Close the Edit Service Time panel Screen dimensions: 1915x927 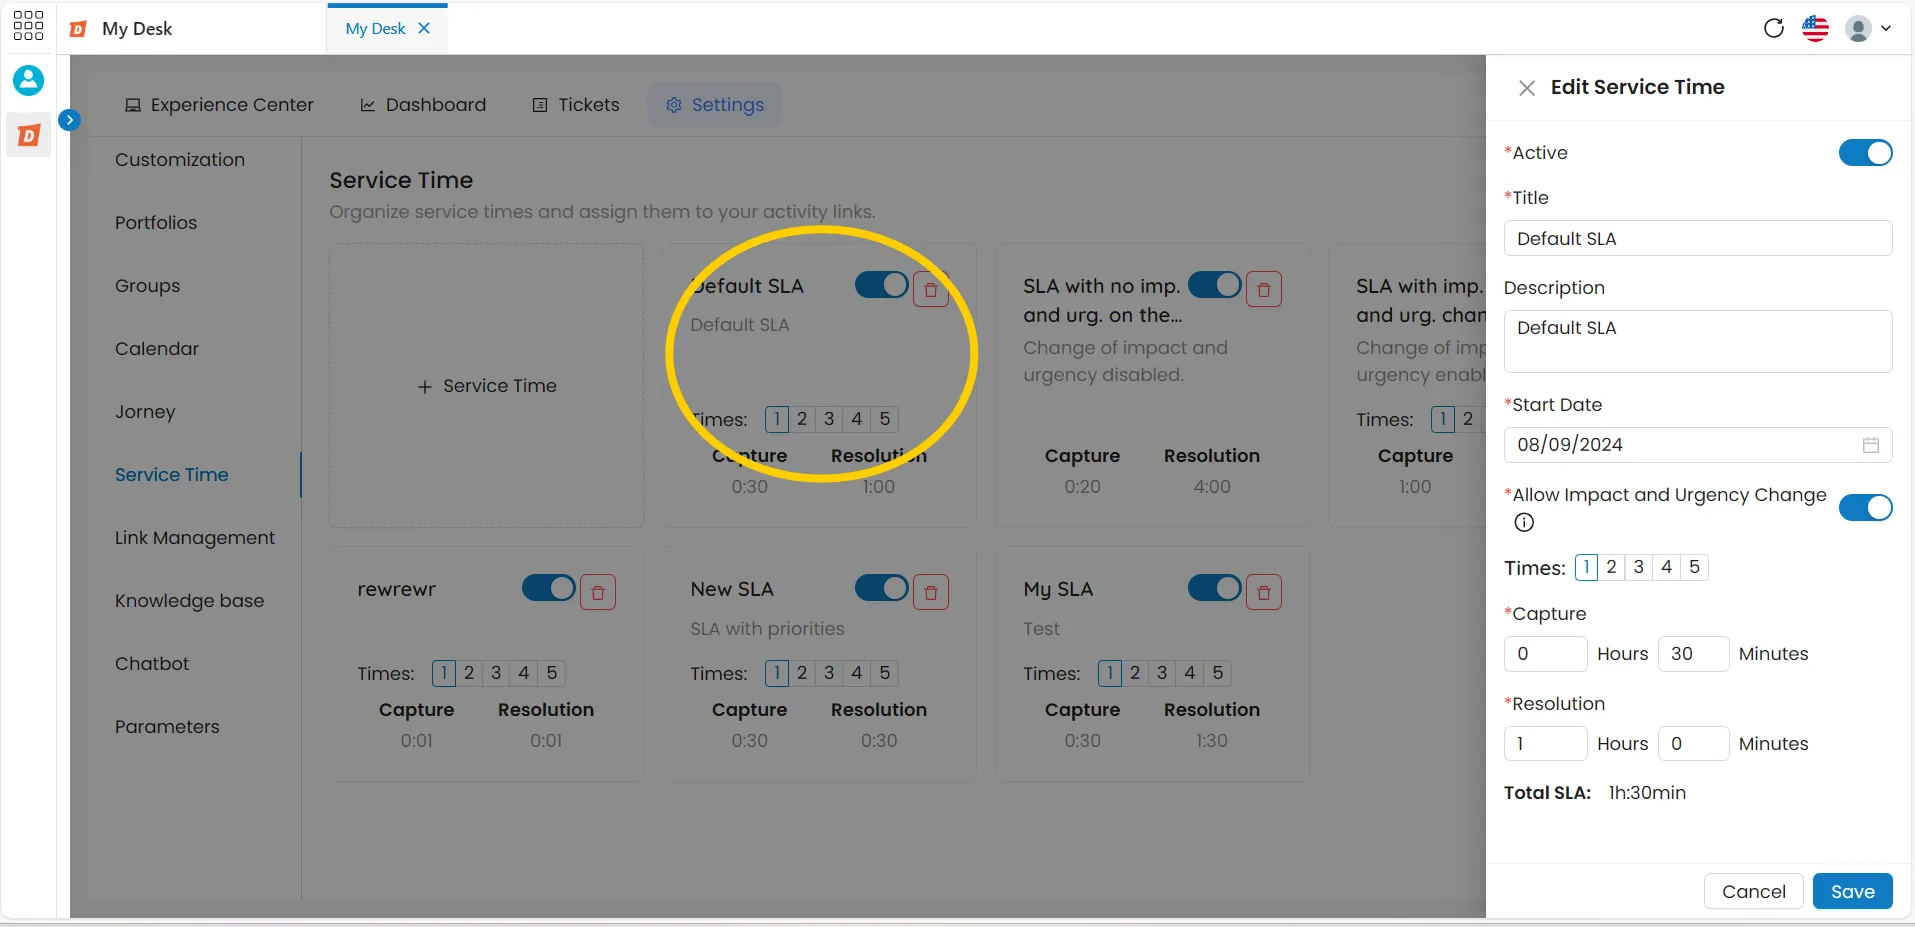[1527, 88]
